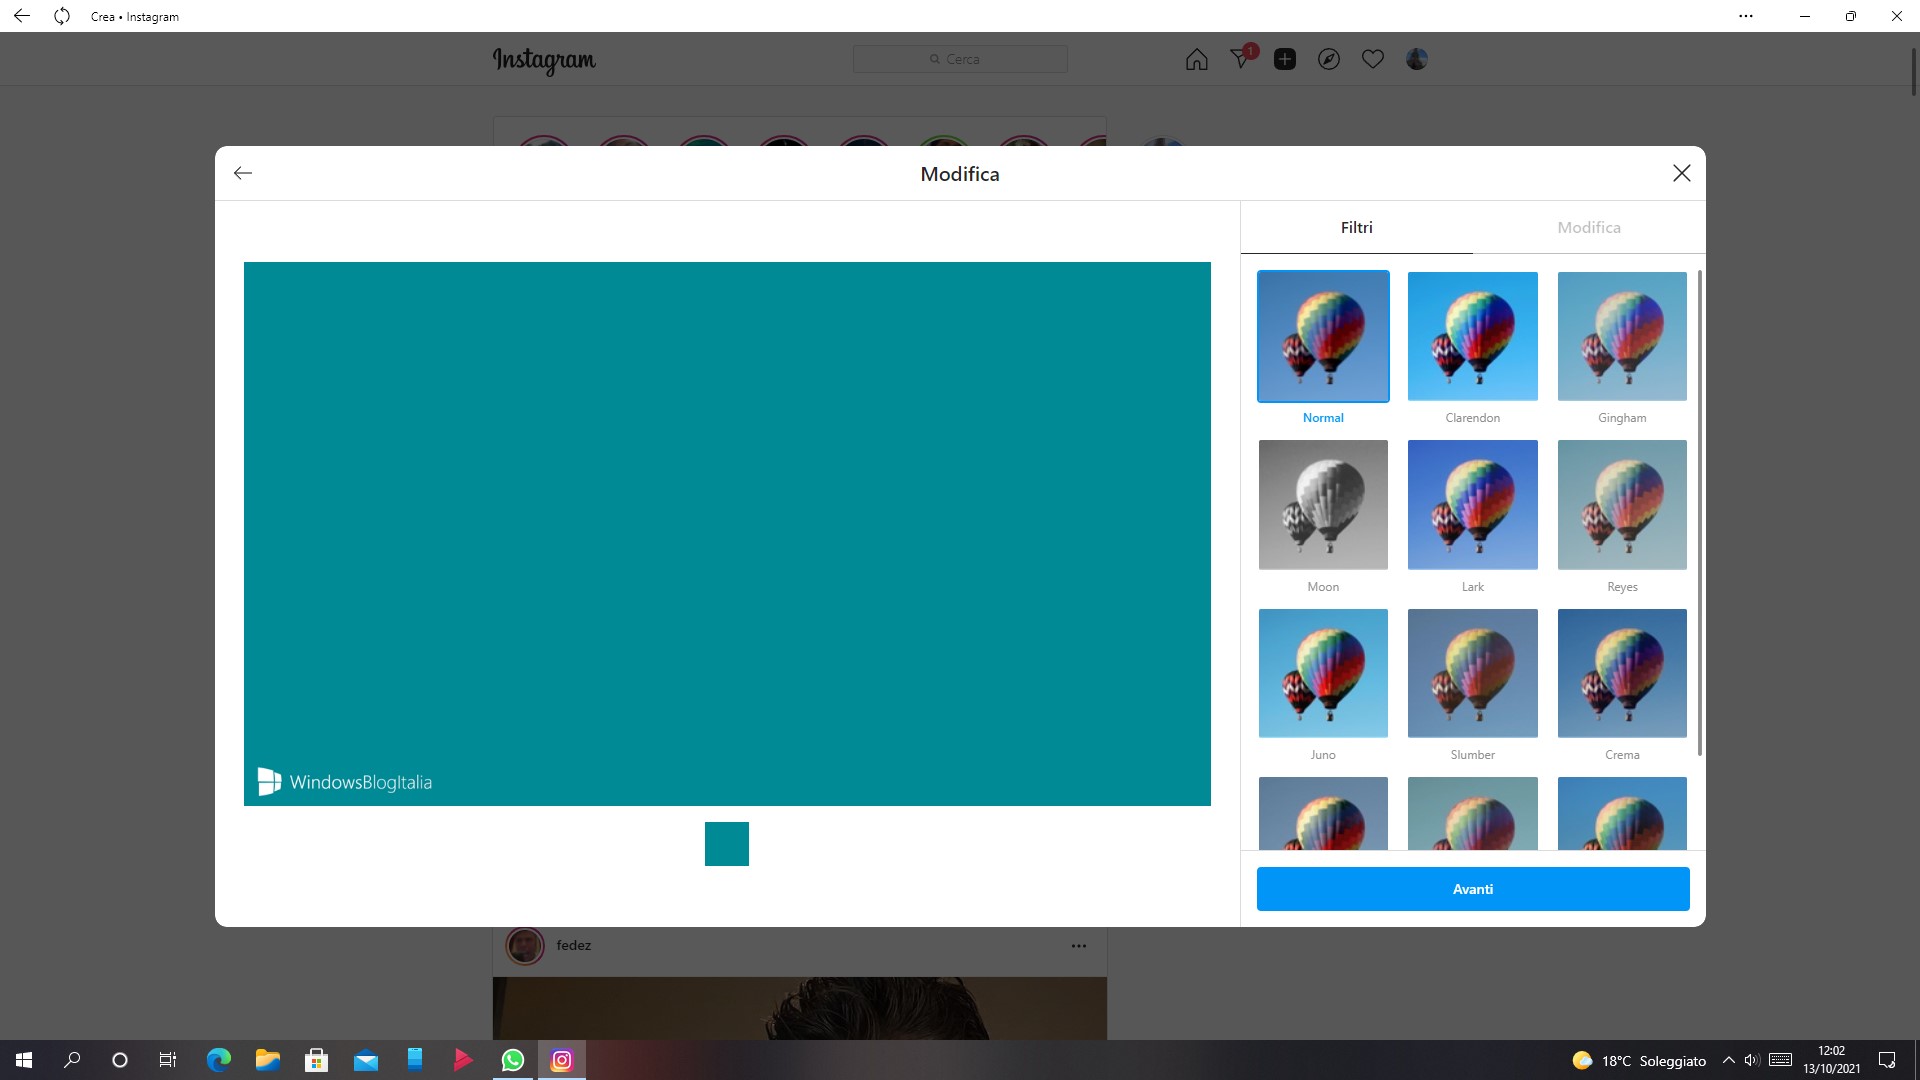Click fedez profile picture

(x=525, y=945)
